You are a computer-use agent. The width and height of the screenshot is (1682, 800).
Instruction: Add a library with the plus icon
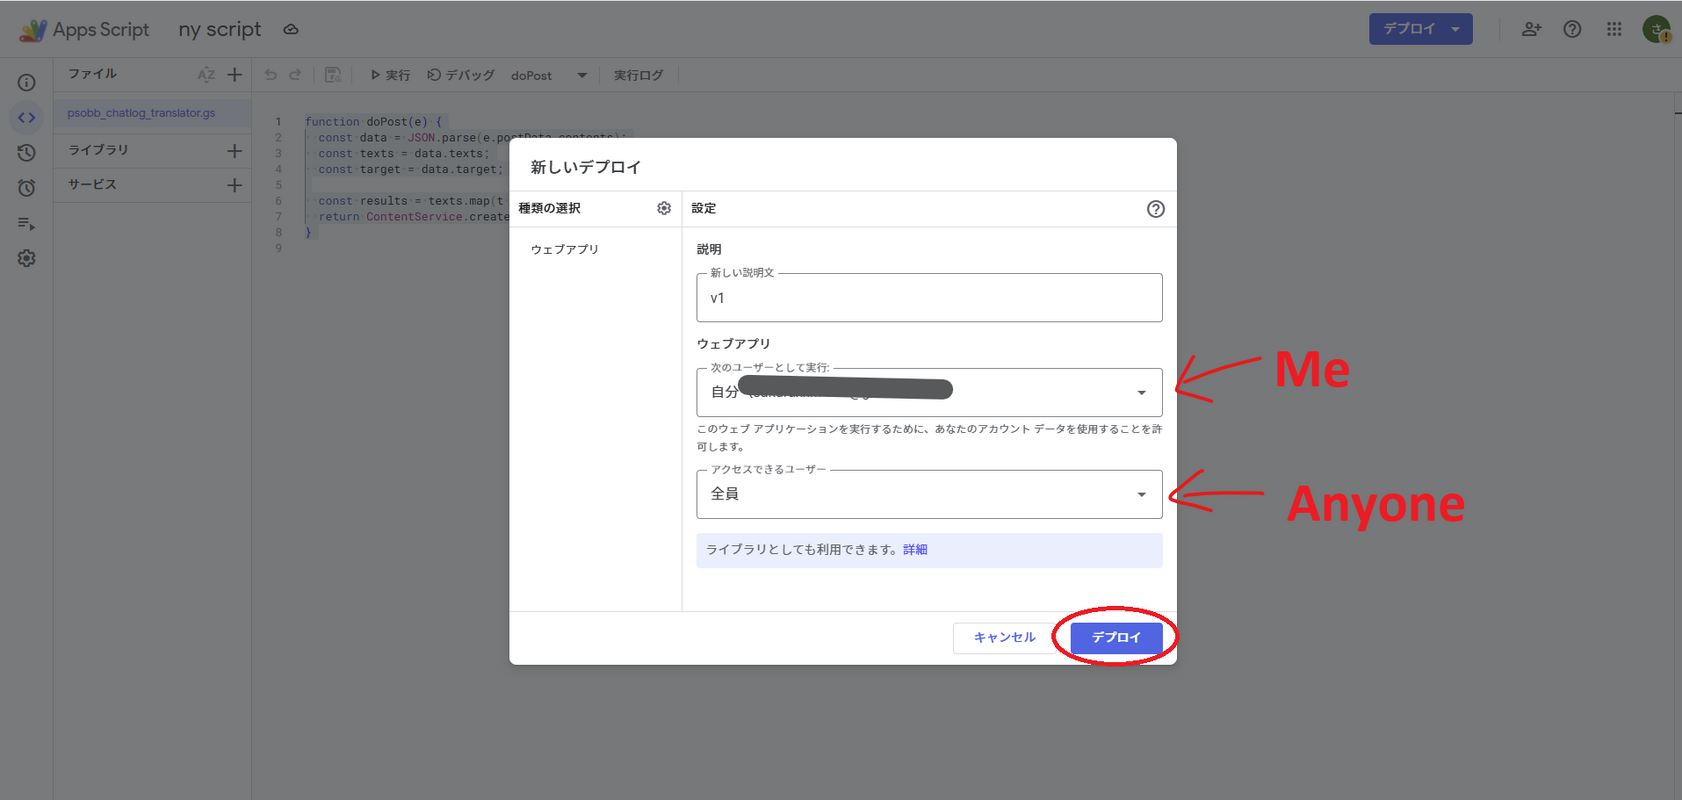(234, 150)
